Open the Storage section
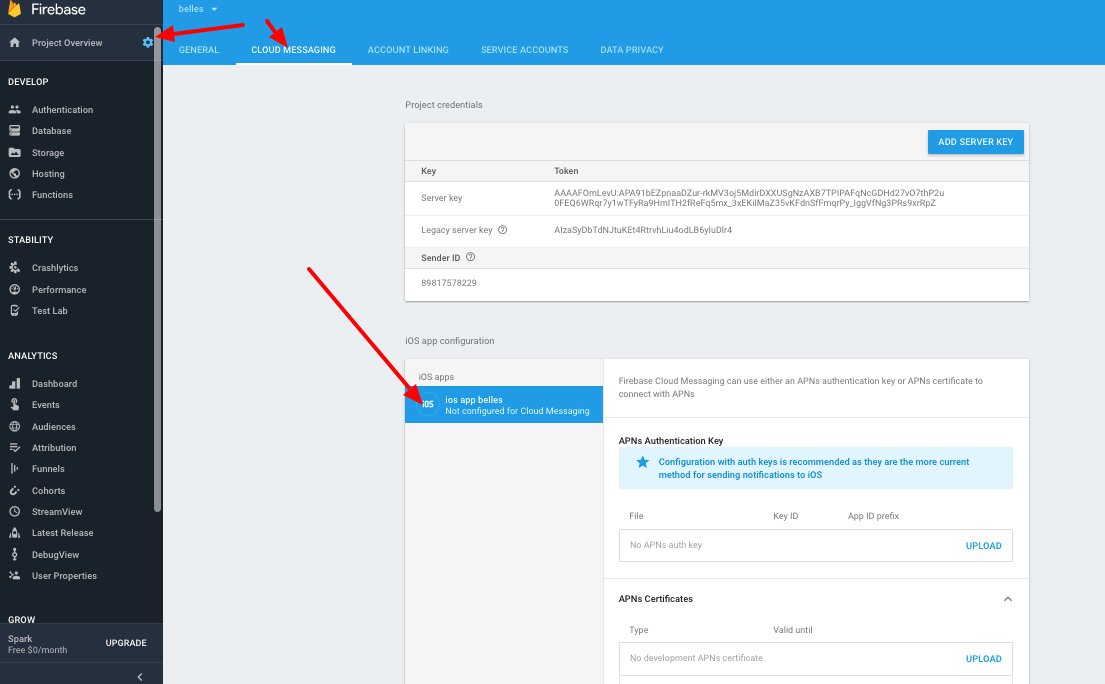Viewport: 1105px width, 684px height. tap(48, 153)
